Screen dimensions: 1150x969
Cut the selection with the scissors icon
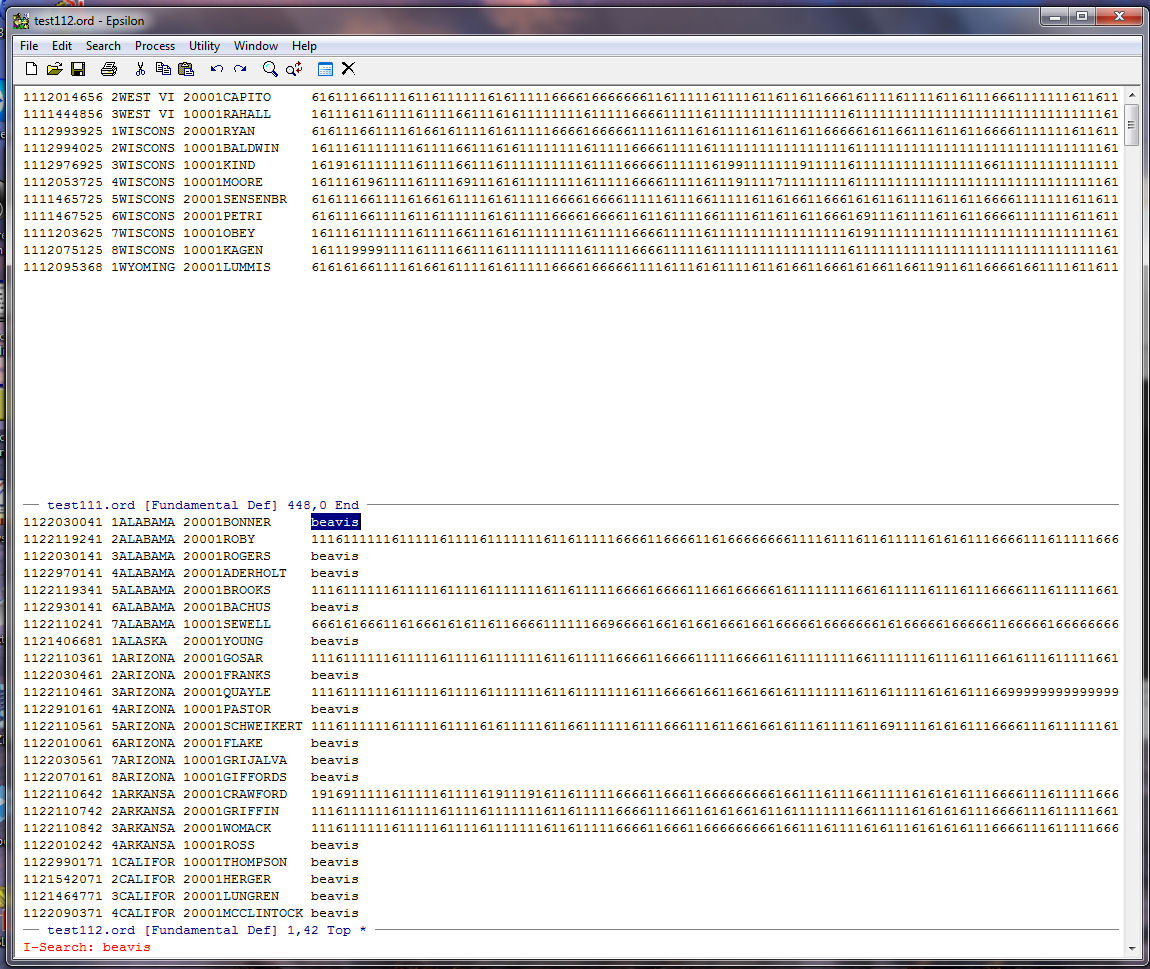[140, 69]
